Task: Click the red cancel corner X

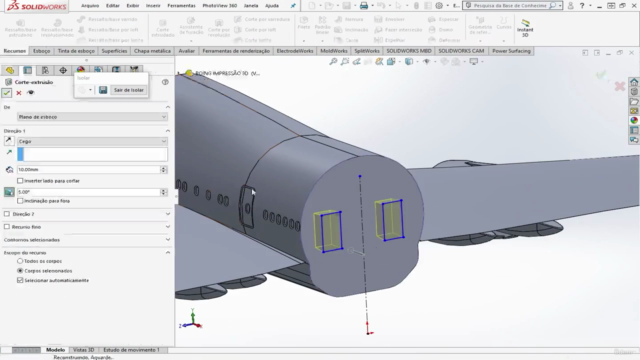Action: 620,86
